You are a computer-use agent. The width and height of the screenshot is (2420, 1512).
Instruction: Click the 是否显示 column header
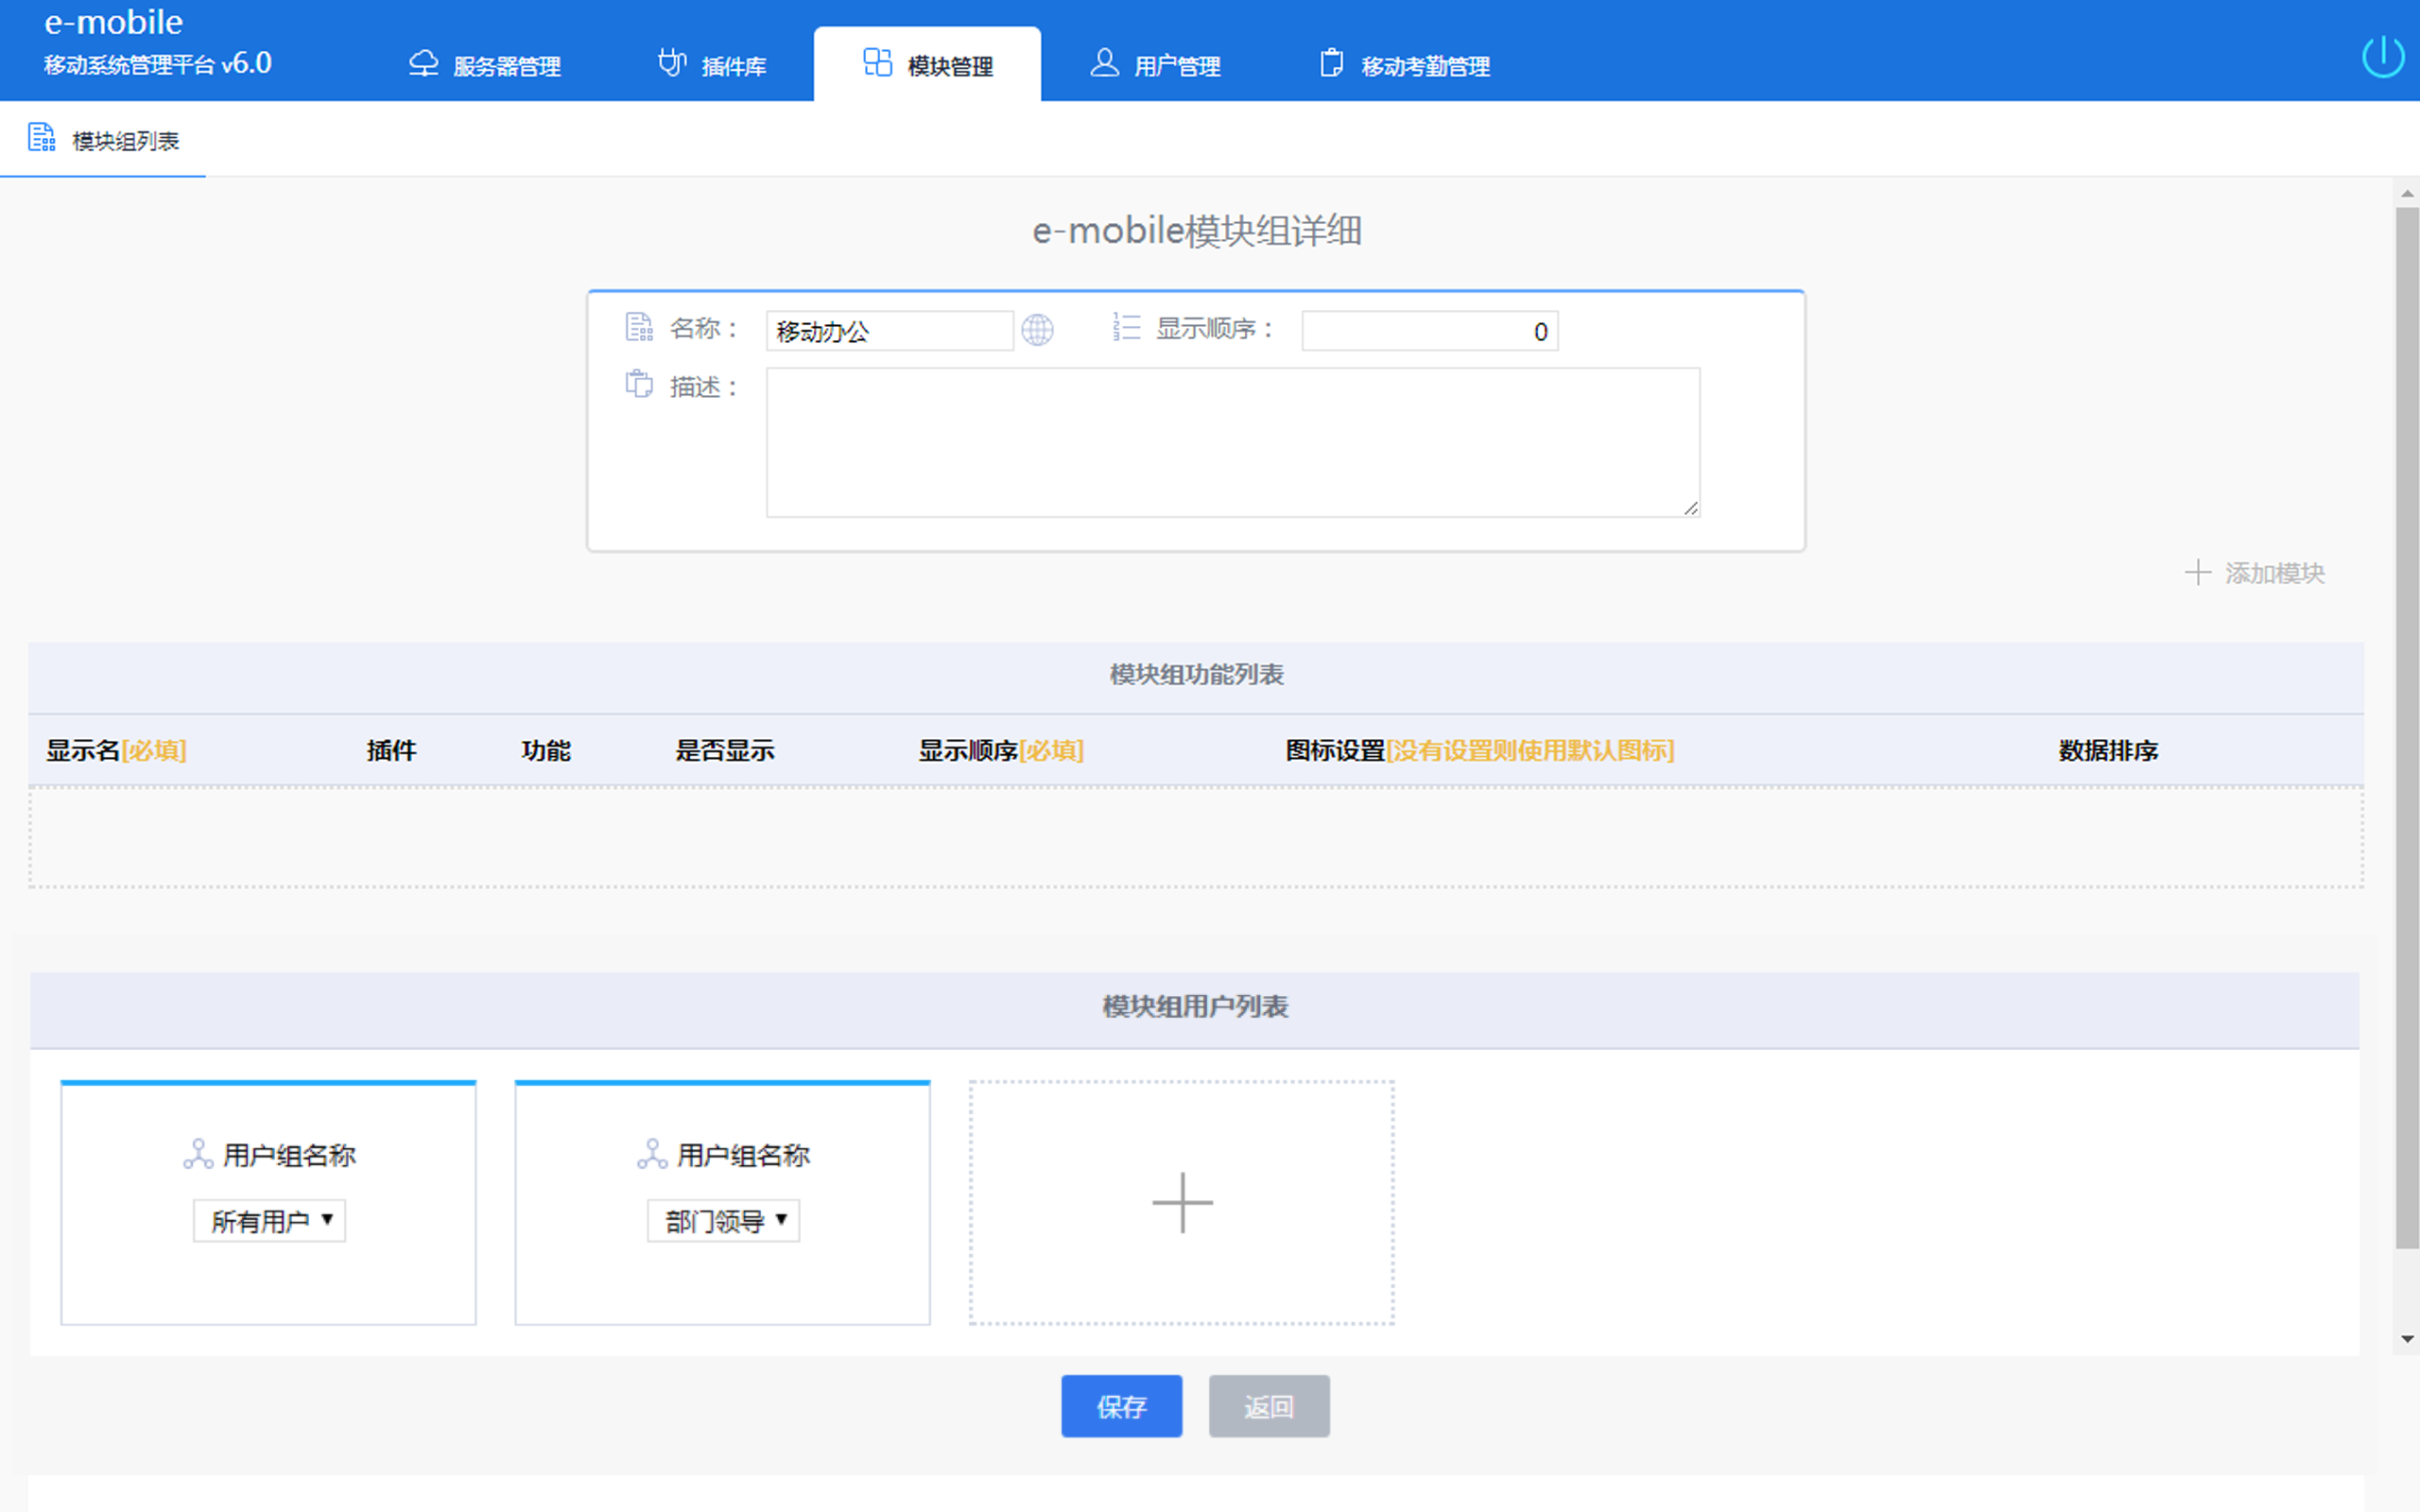[725, 750]
